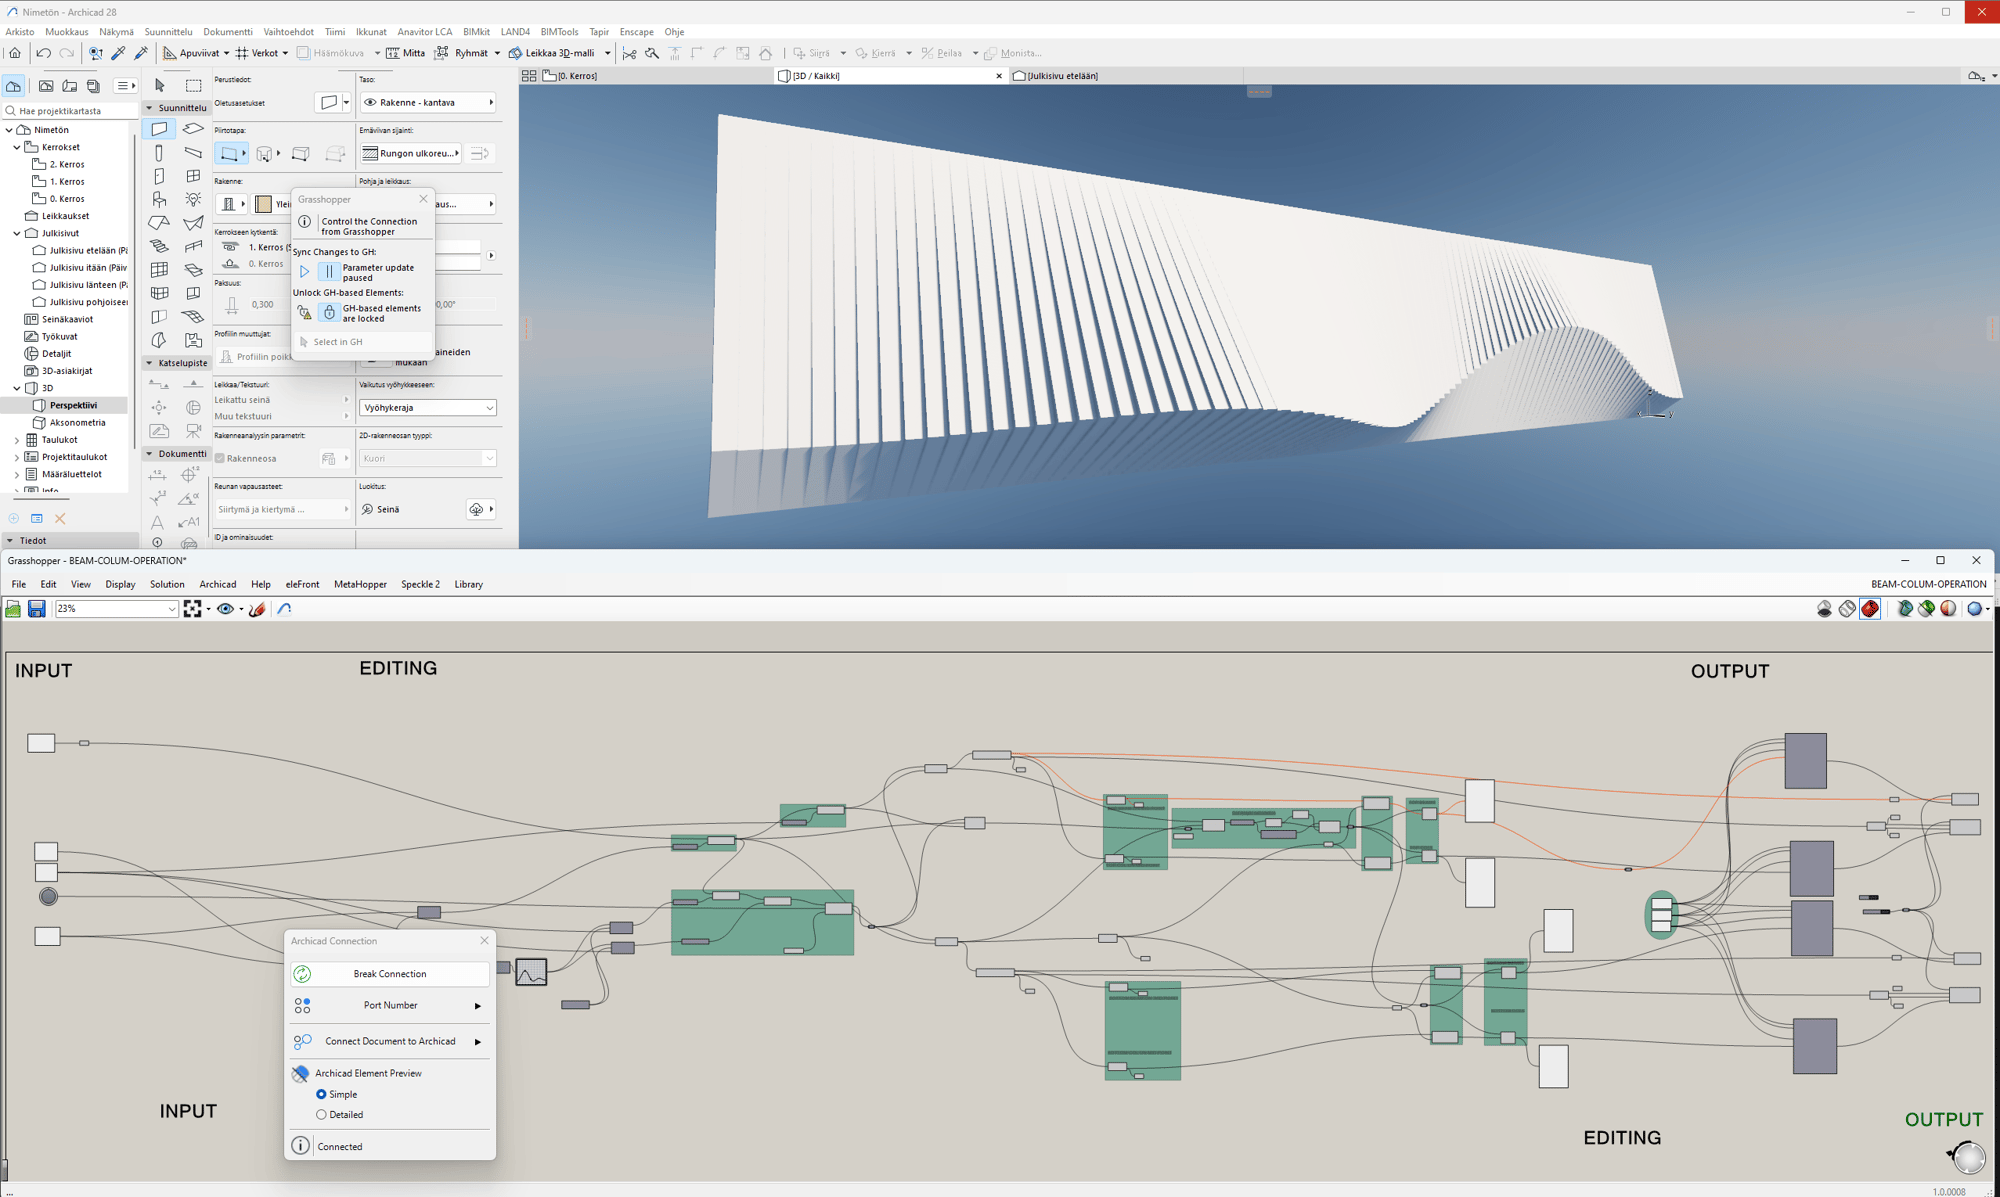Open the Port Number submenu
This screenshot has height=1197, width=2000.
(x=390, y=1005)
